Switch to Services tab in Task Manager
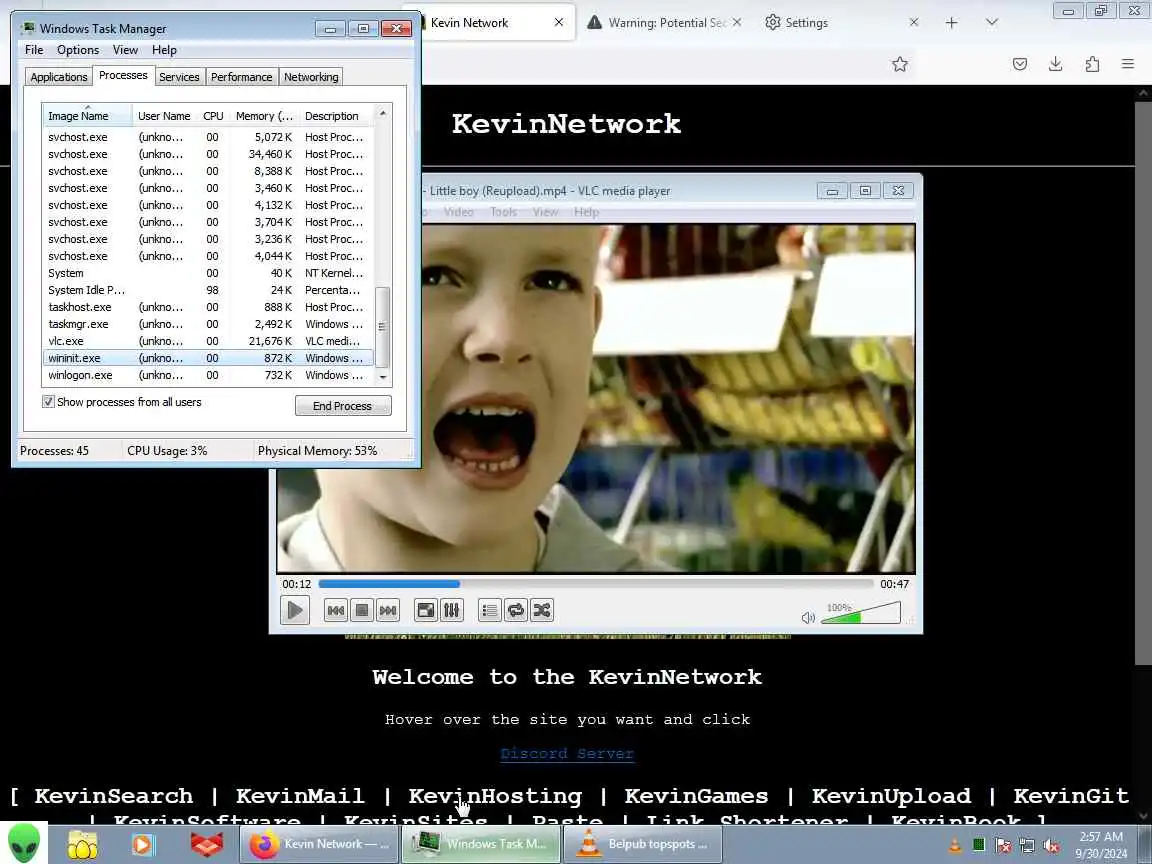1152x864 pixels. (179, 77)
